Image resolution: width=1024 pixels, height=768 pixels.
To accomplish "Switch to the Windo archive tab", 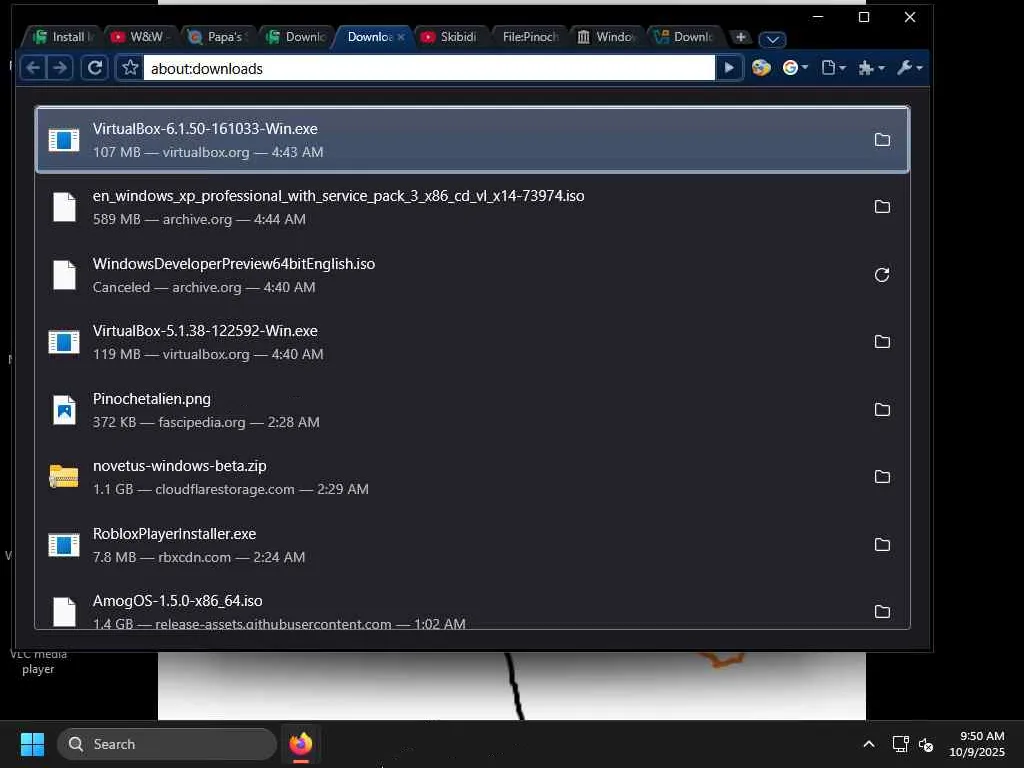I will 607,37.
